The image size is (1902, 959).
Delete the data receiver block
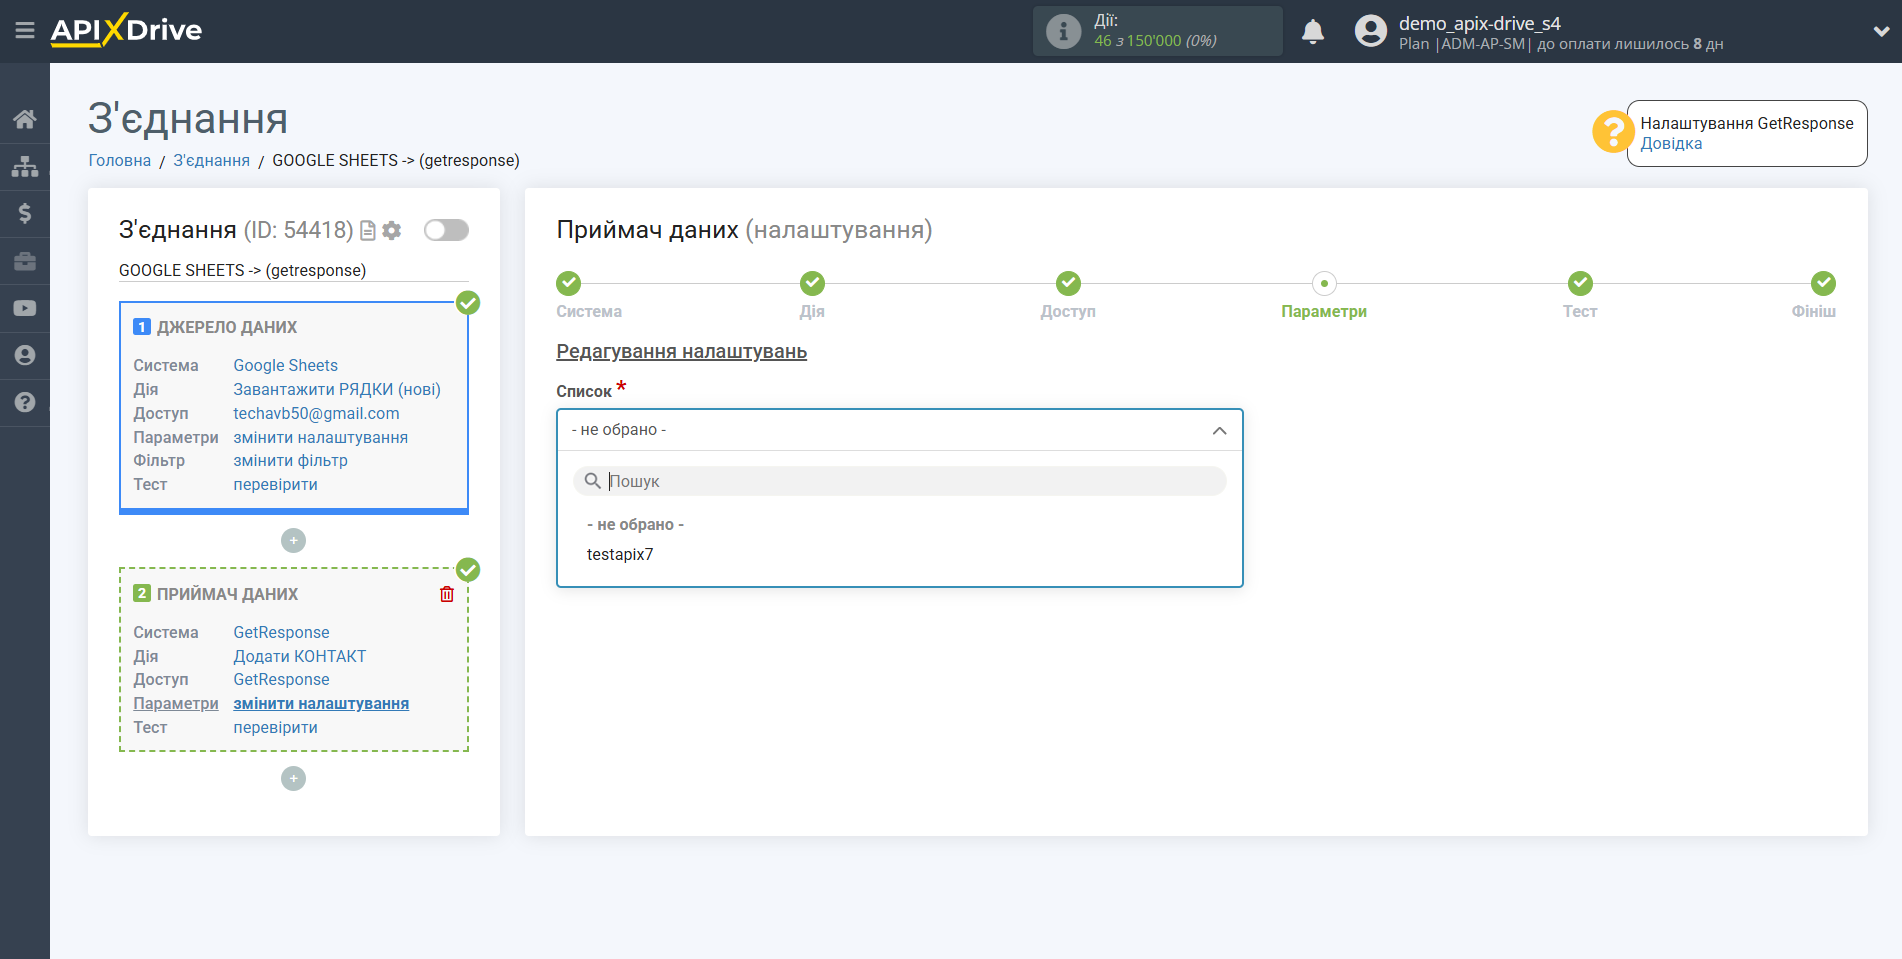(x=447, y=594)
